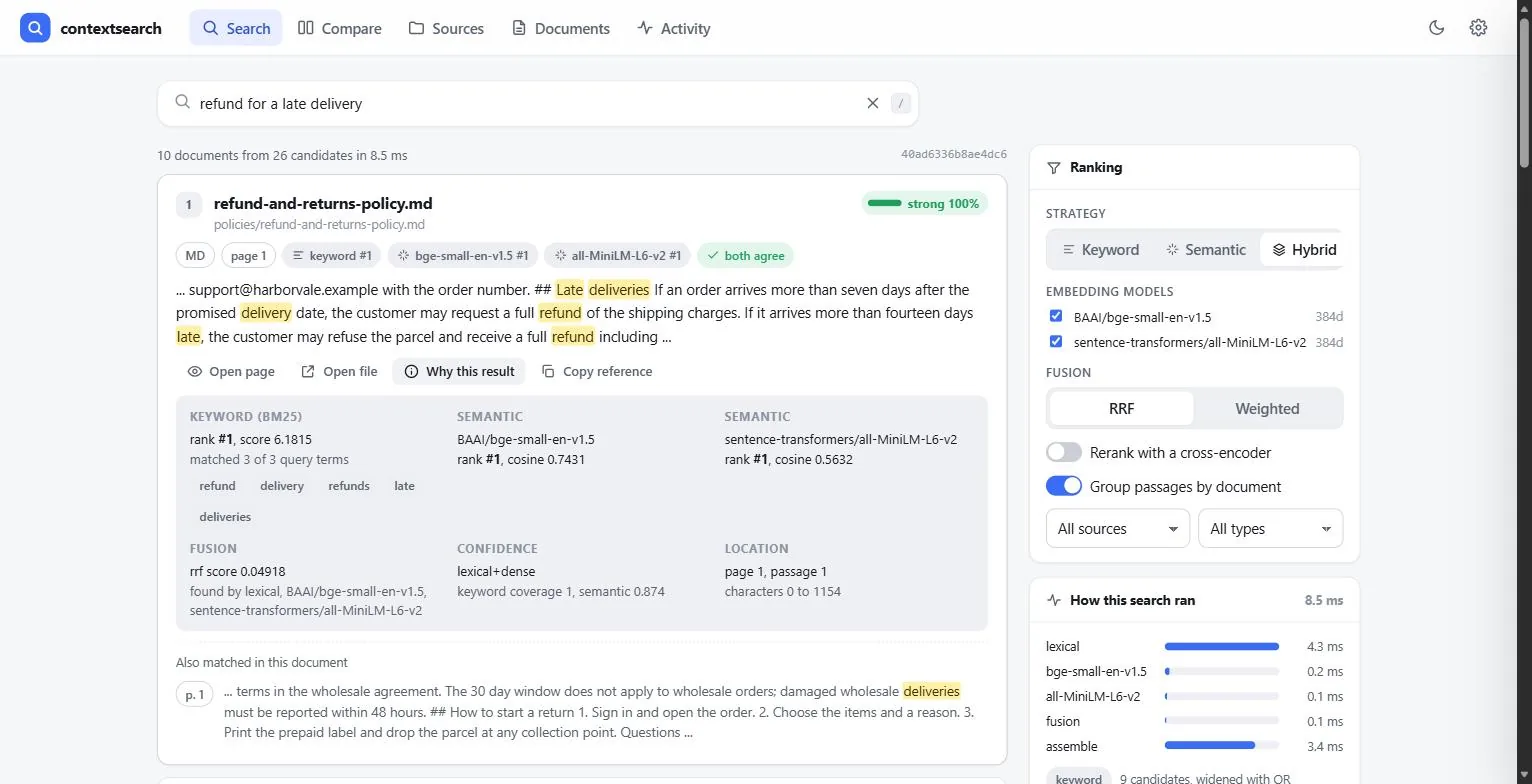Image resolution: width=1532 pixels, height=784 pixels.
Task: Toggle Why this result explanation
Action: pos(459,371)
